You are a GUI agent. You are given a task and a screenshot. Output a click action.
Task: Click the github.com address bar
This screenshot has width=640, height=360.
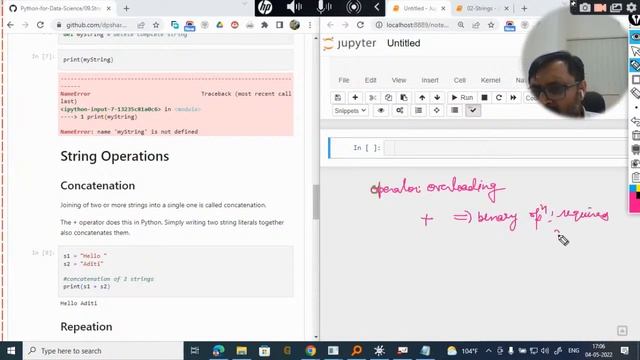click(96, 25)
